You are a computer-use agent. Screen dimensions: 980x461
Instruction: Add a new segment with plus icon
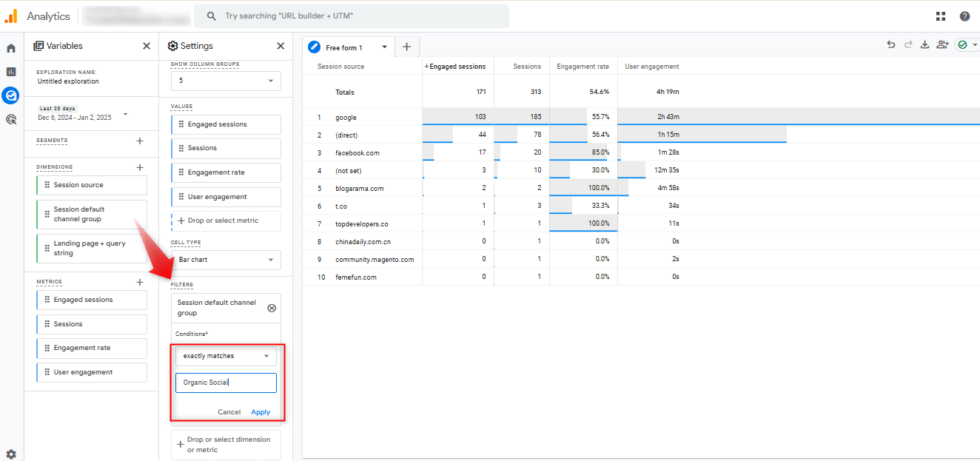click(x=140, y=141)
